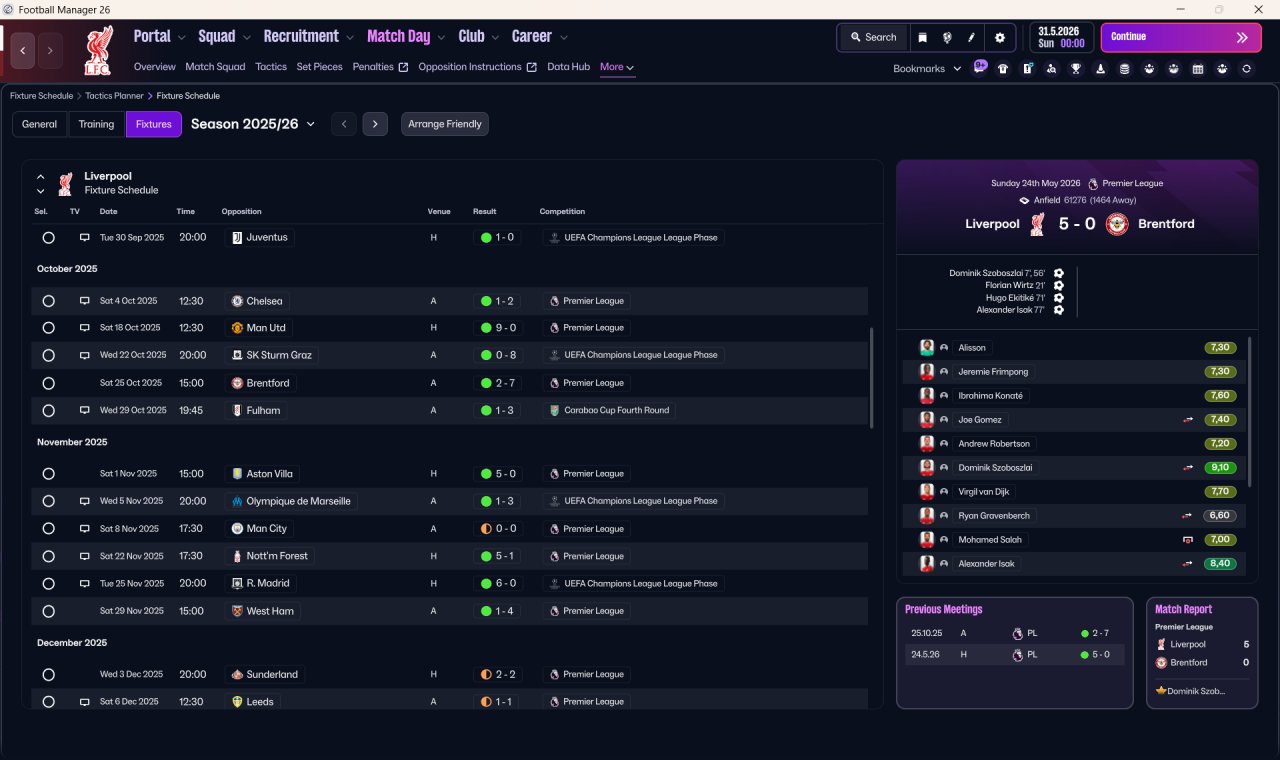Open the More submenu dropdown
The image size is (1280, 760).
[x=617, y=67]
